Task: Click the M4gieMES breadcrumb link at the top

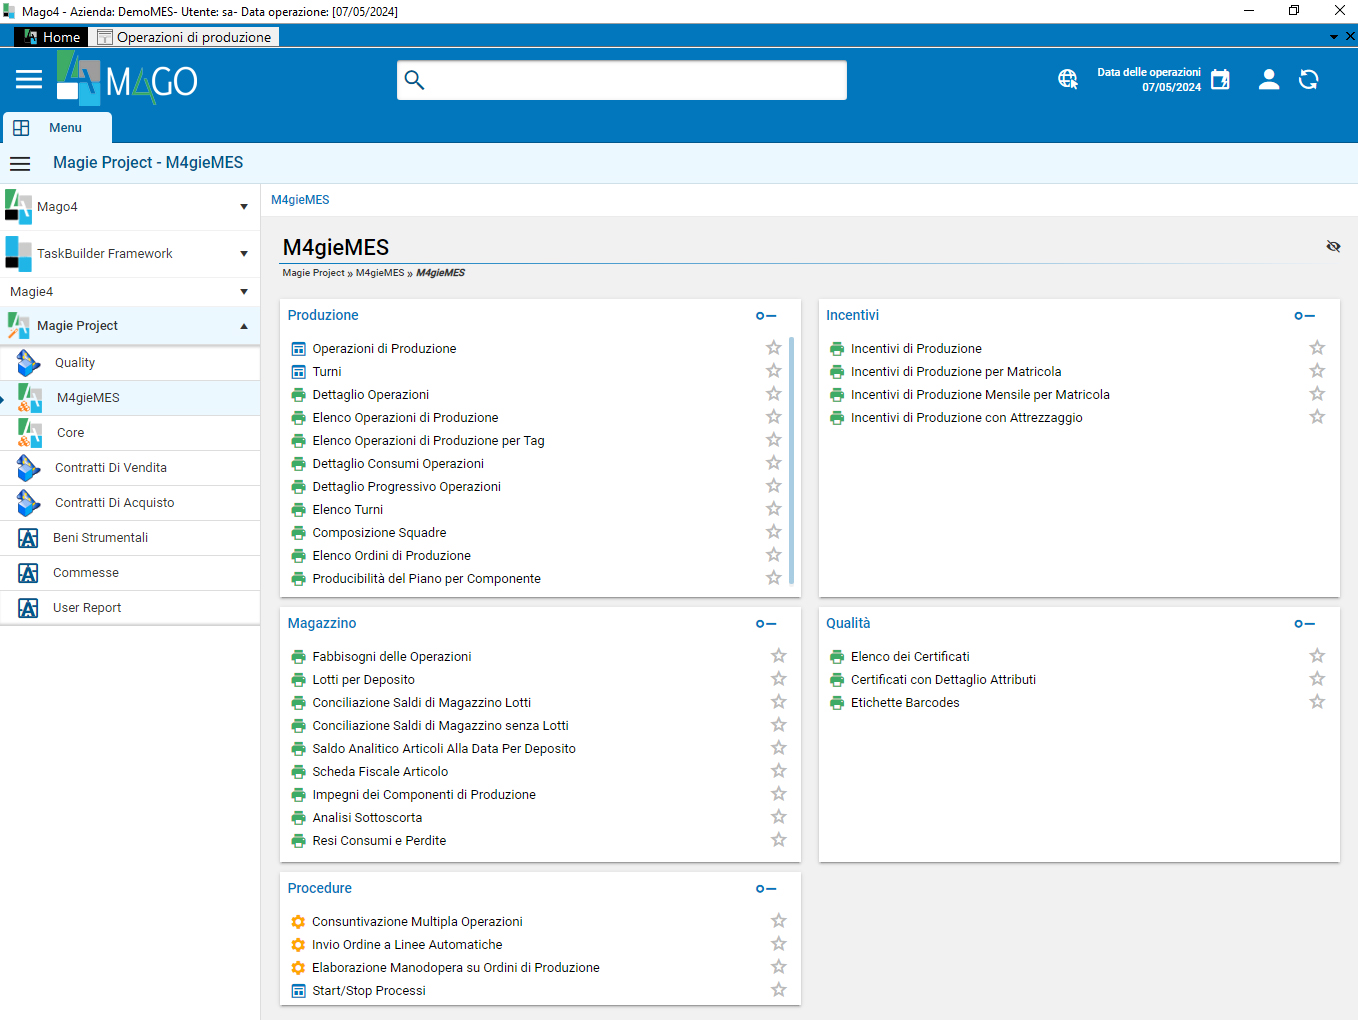Action: pos(300,200)
